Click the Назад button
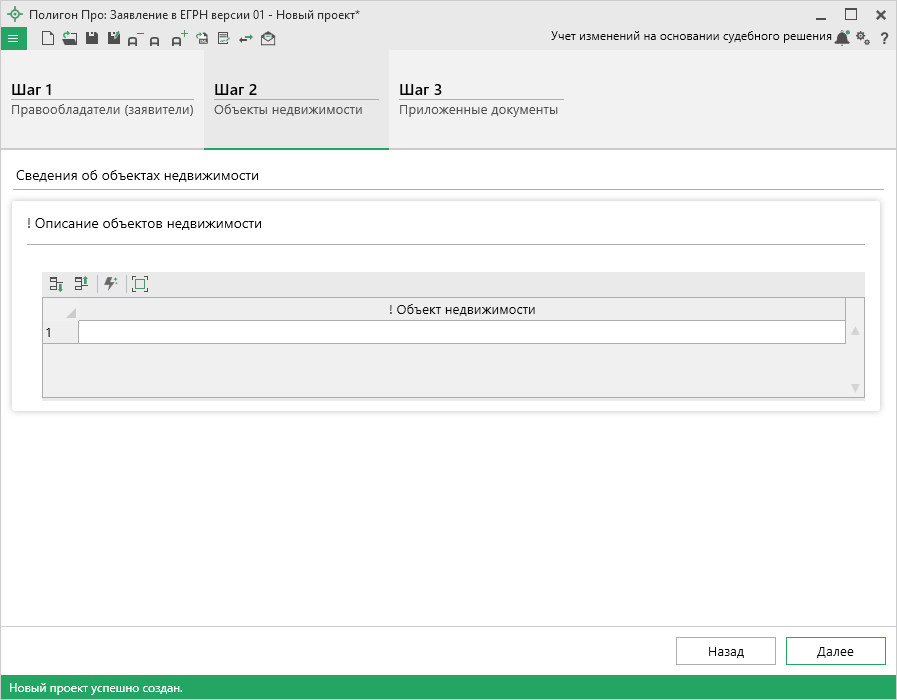Viewport: 897px width, 700px height. (726, 651)
